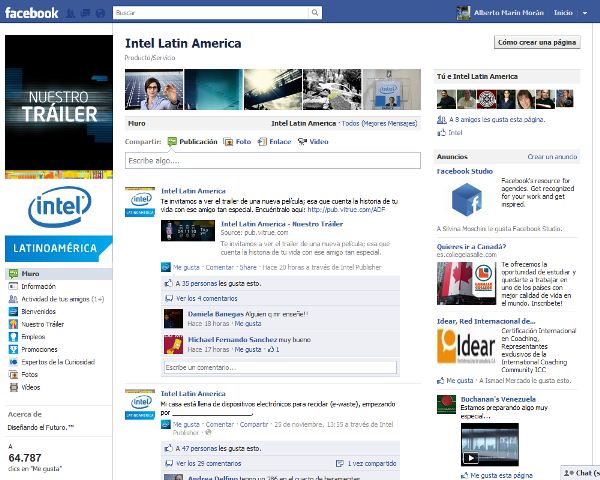Open Buchanan's Venezuela ad title
The image size is (600, 480).
pos(498,399)
